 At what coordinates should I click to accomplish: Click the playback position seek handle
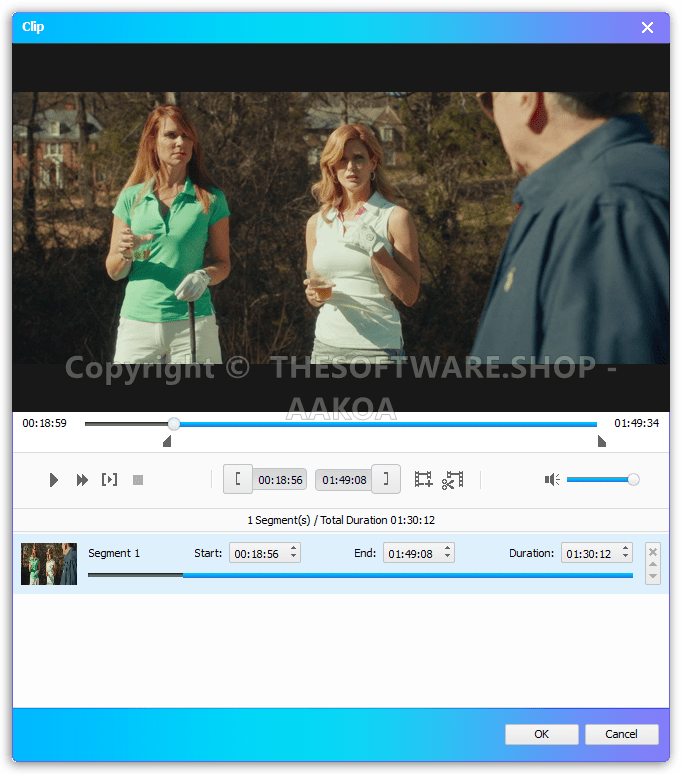tap(174, 424)
